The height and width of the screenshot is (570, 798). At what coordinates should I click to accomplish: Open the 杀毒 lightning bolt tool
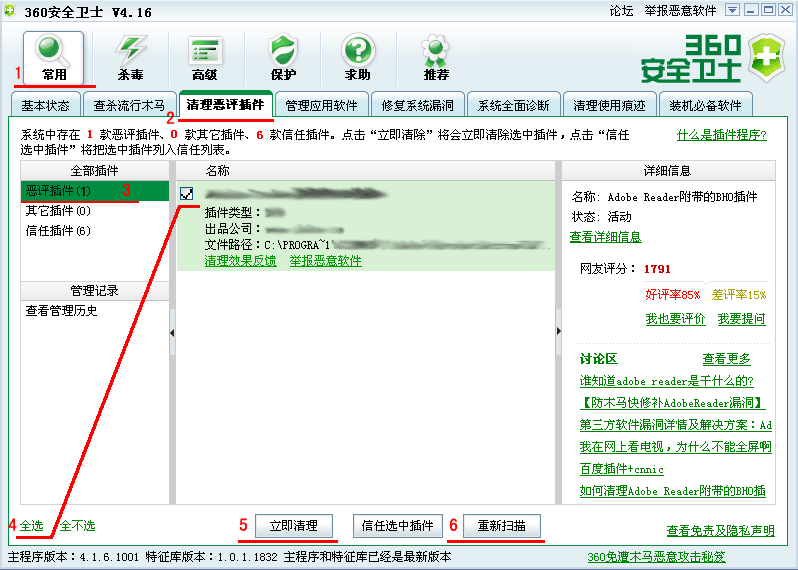(x=130, y=57)
